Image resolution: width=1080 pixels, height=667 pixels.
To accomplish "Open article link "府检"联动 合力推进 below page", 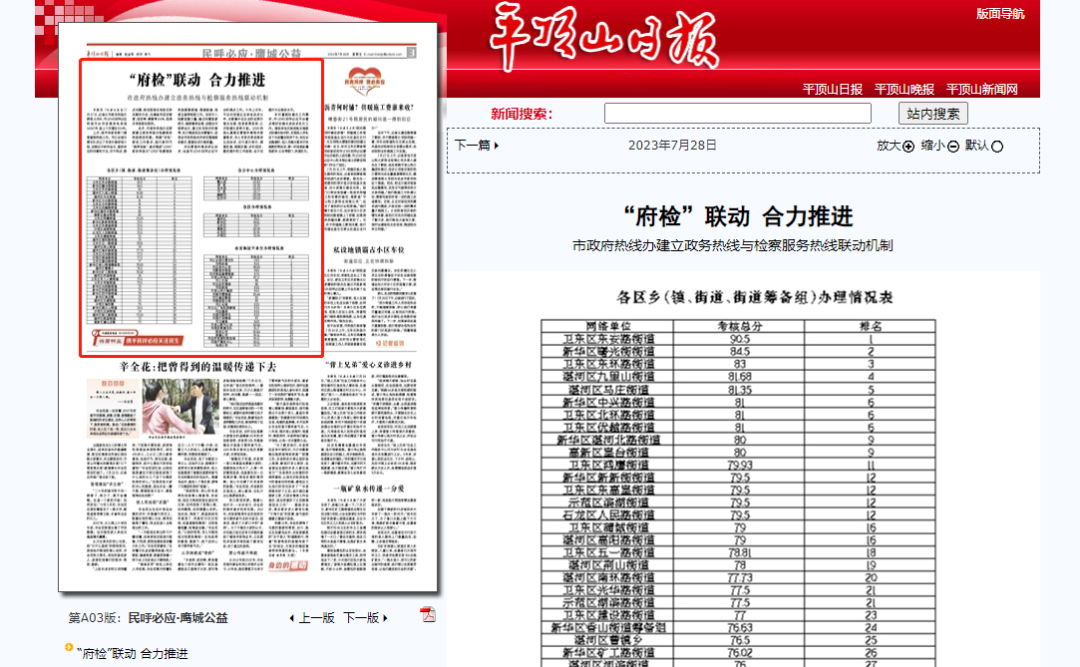I will coord(132,653).
